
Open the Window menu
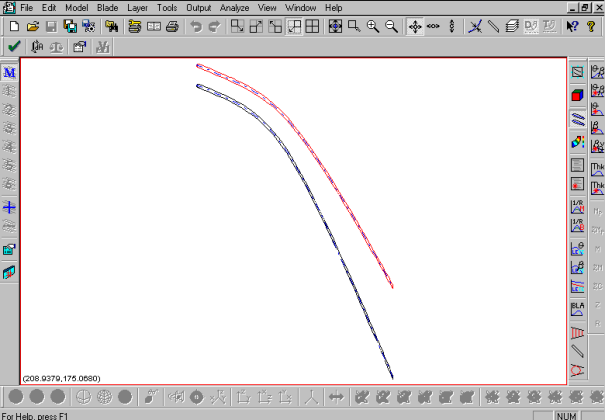[301, 8]
